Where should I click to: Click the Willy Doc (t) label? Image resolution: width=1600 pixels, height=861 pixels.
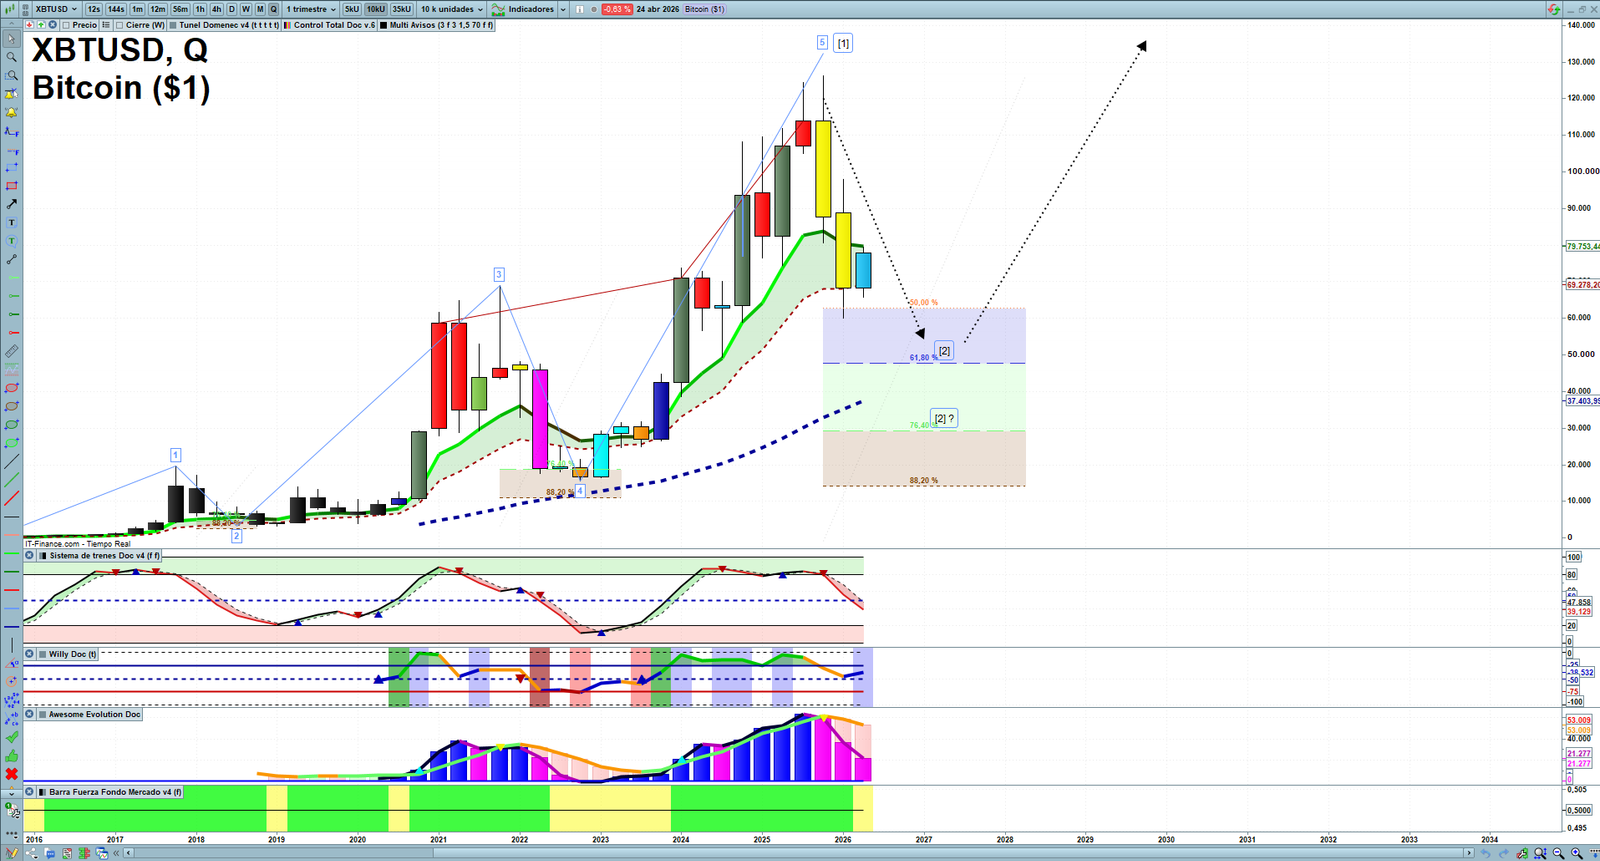pyautogui.click(x=73, y=654)
